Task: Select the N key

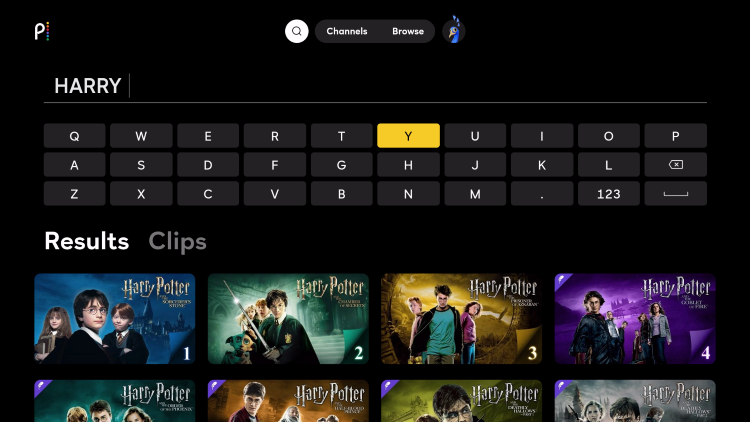Action: (x=408, y=194)
